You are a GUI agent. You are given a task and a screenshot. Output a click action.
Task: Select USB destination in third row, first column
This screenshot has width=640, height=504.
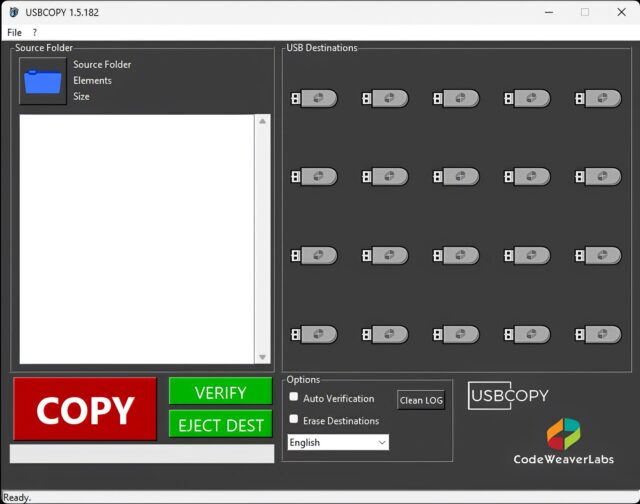[x=314, y=255]
